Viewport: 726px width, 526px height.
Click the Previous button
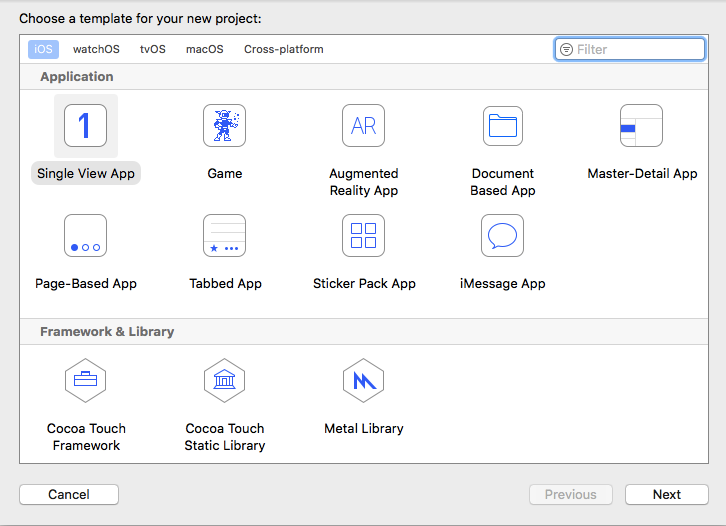tap(571, 495)
